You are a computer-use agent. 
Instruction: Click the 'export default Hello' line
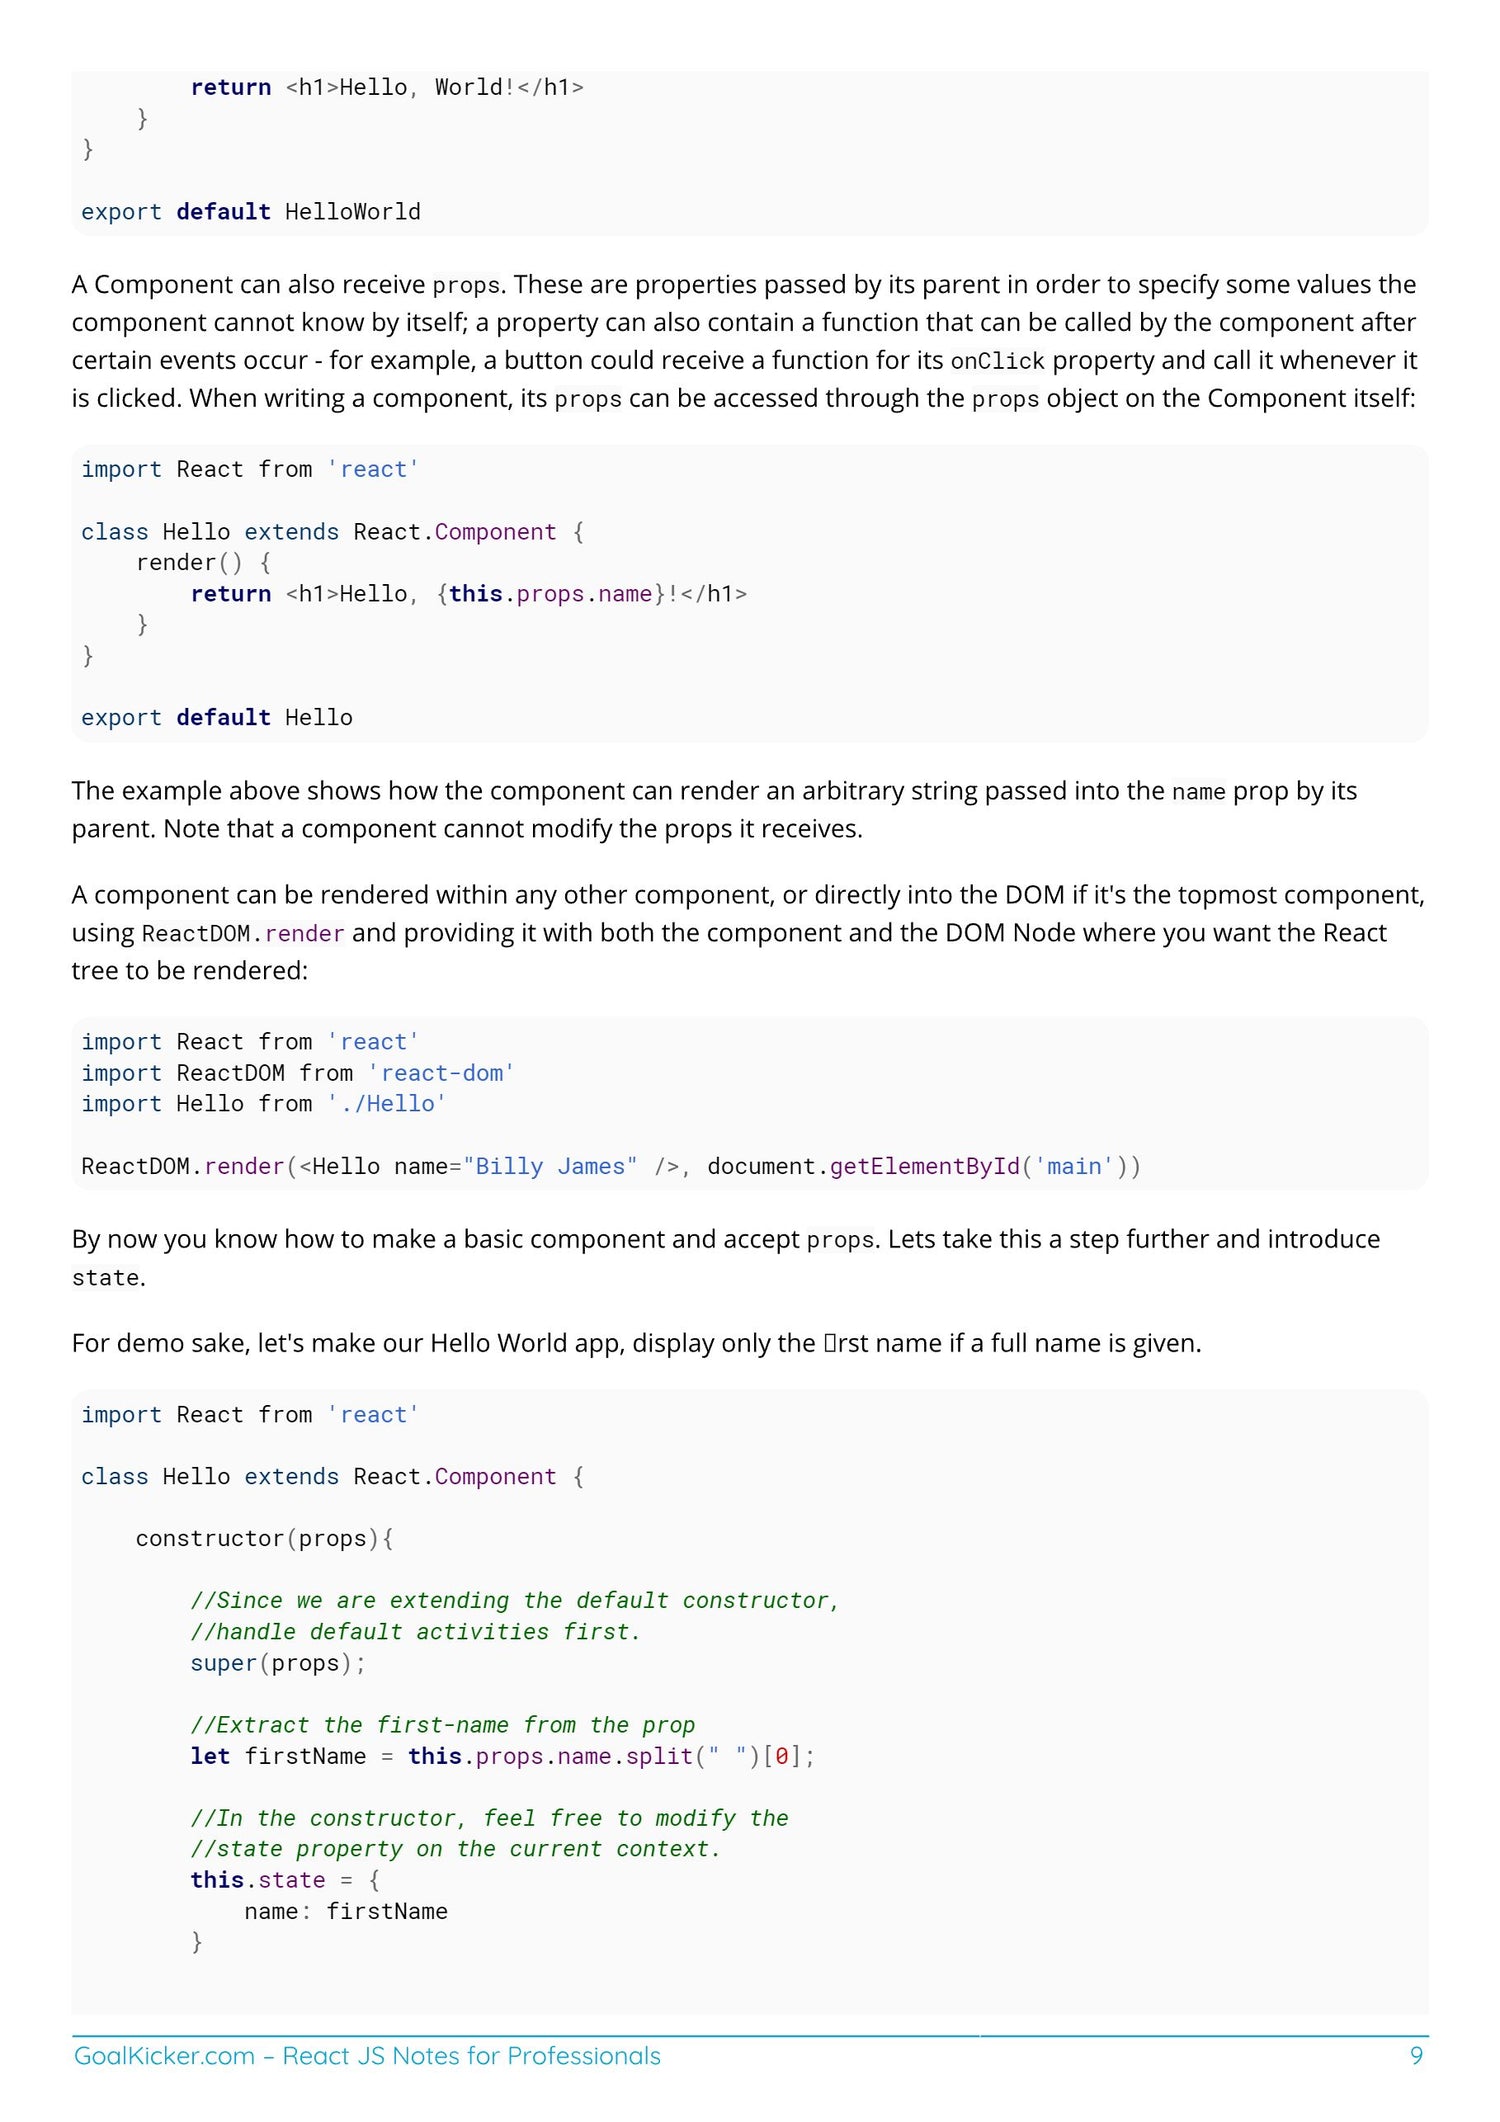point(216,718)
